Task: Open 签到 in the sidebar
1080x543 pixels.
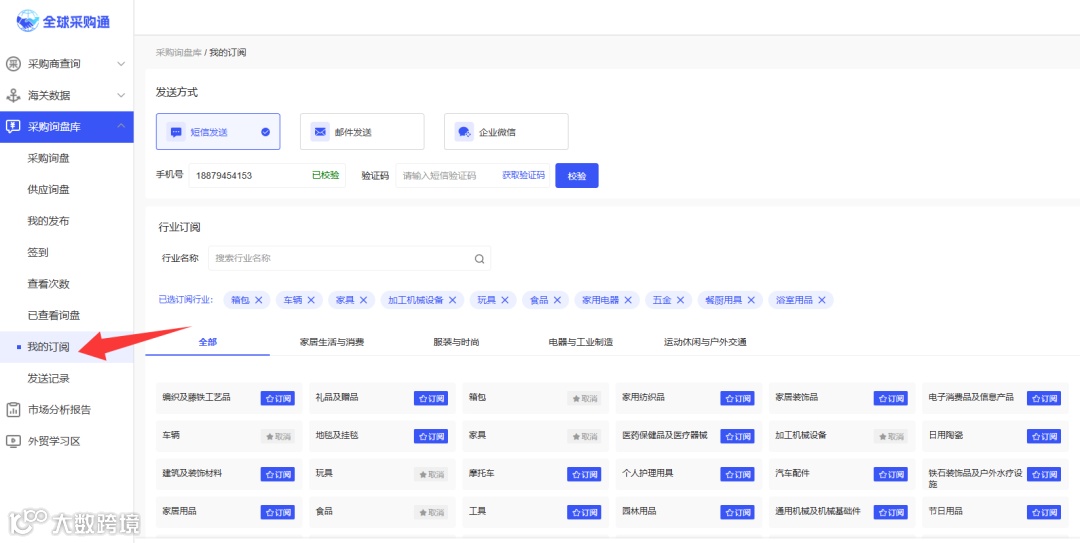Action: point(38,252)
